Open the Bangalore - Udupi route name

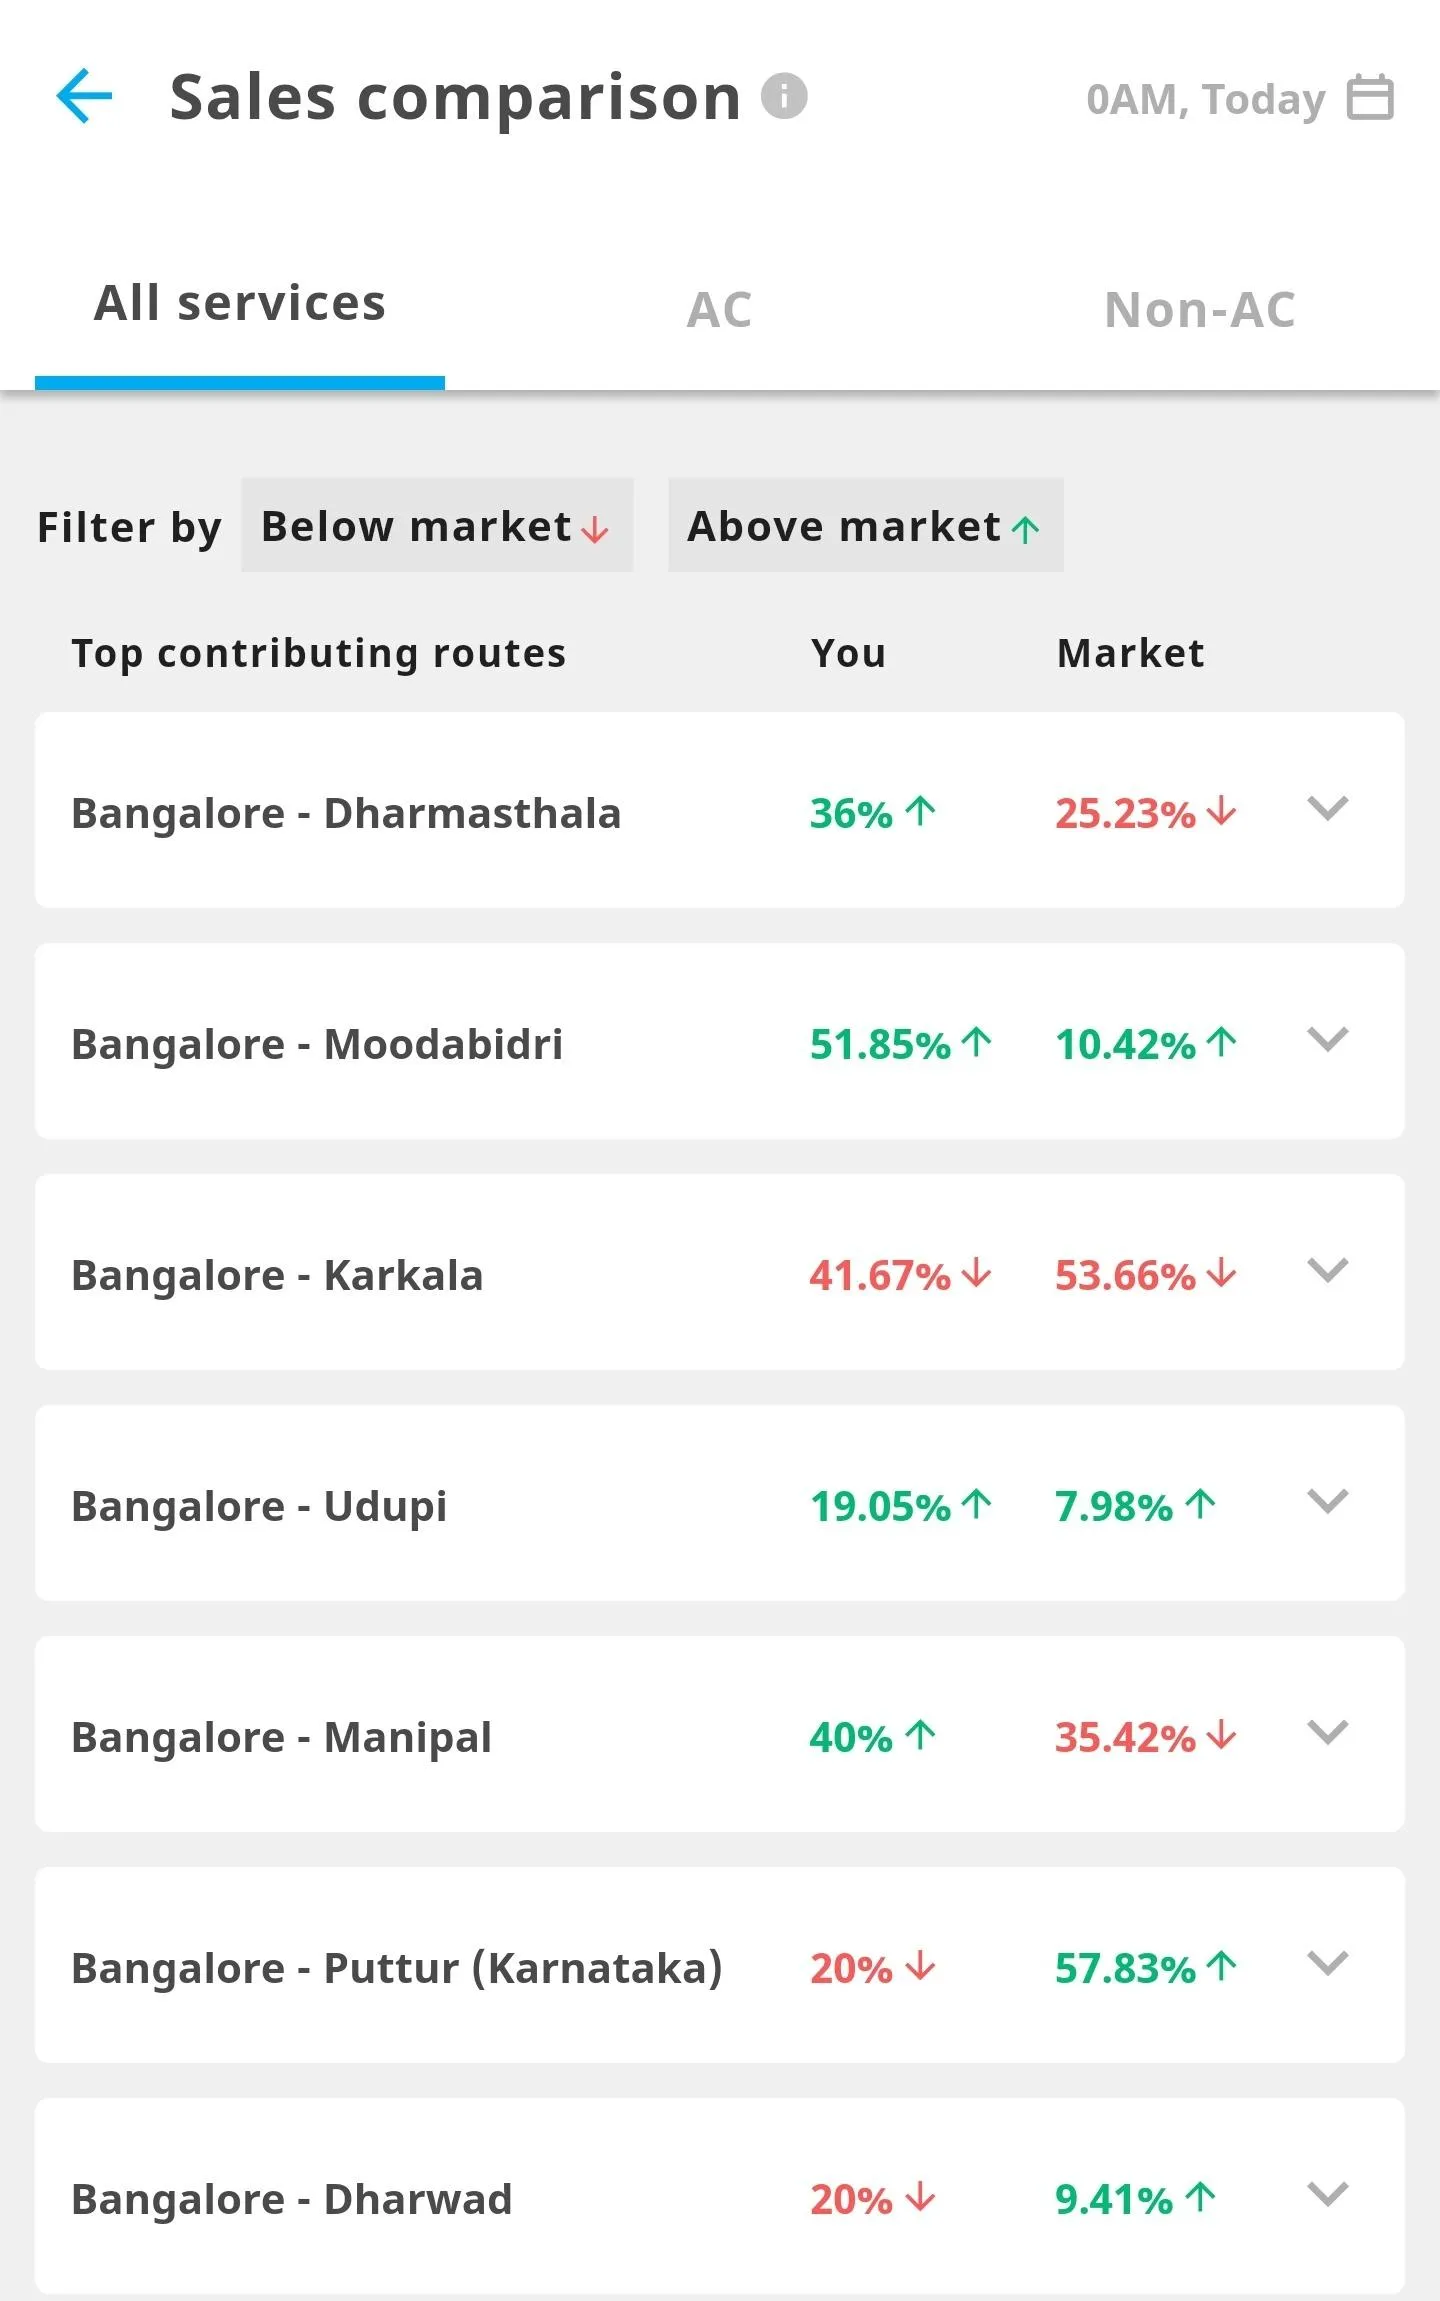tap(259, 1506)
